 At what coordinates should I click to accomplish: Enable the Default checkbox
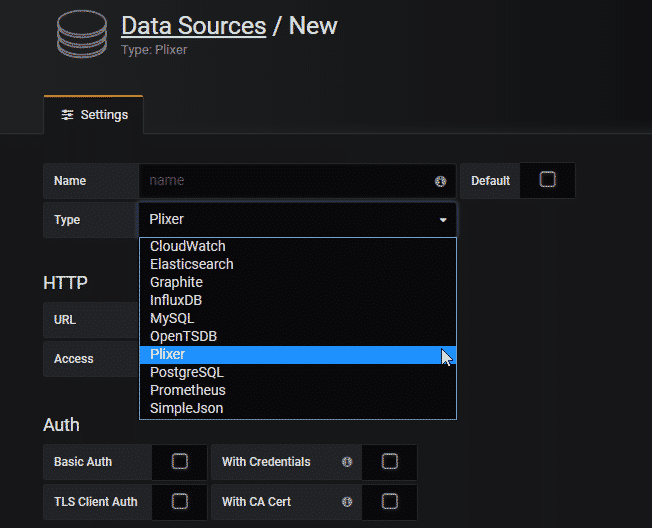coord(547,180)
